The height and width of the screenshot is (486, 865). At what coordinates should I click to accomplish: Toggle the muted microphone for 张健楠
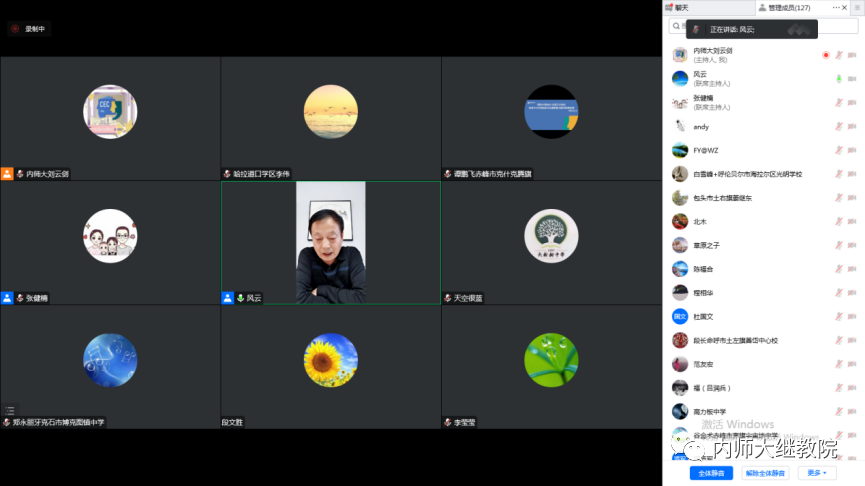[x=839, y=102]
